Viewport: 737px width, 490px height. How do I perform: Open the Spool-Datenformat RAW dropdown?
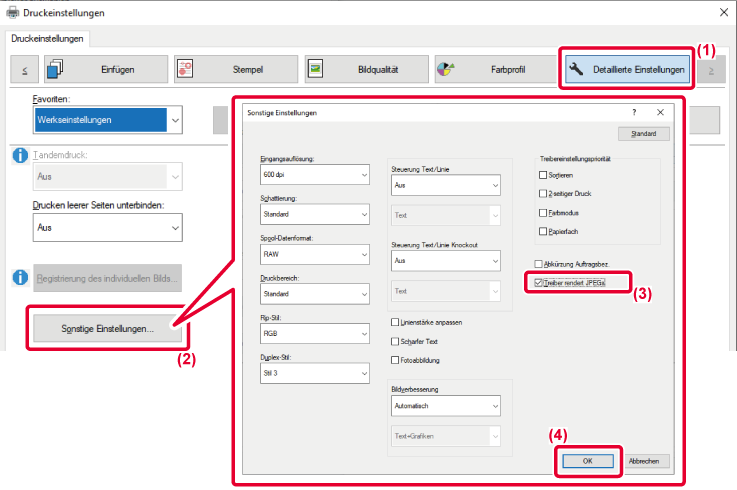[x=315, y=254]
